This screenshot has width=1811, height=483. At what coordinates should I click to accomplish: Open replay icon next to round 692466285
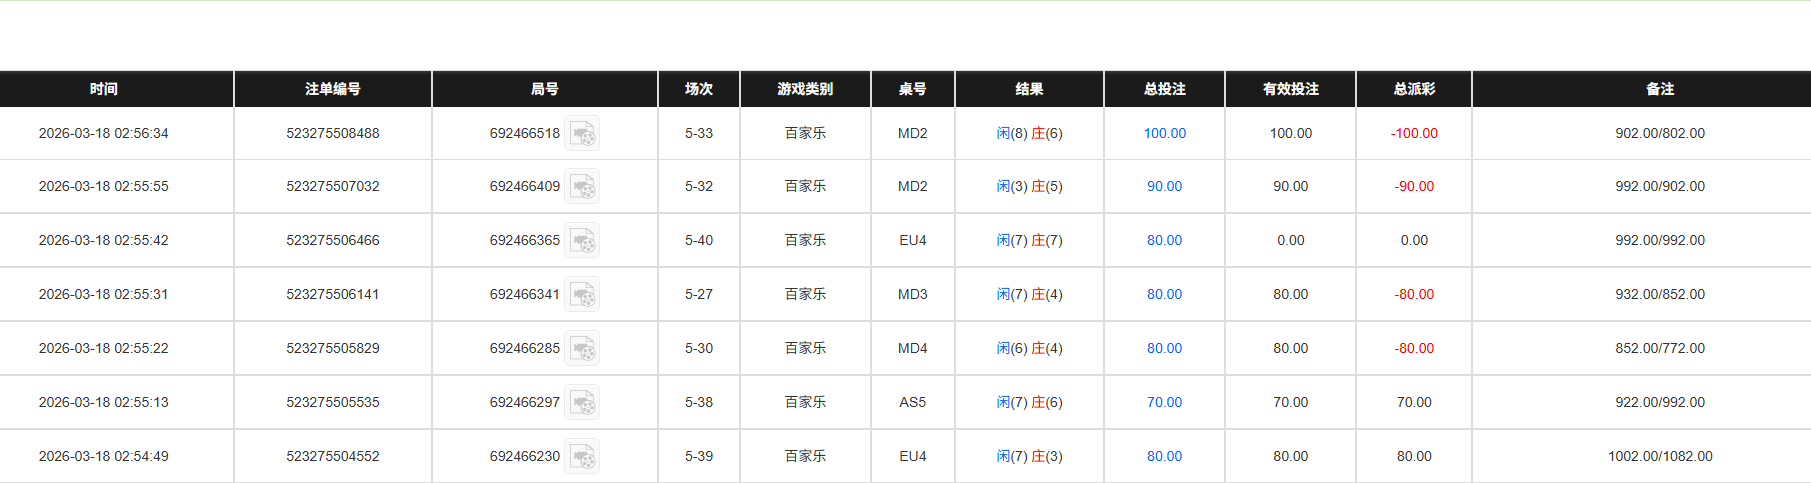point(582,348)
